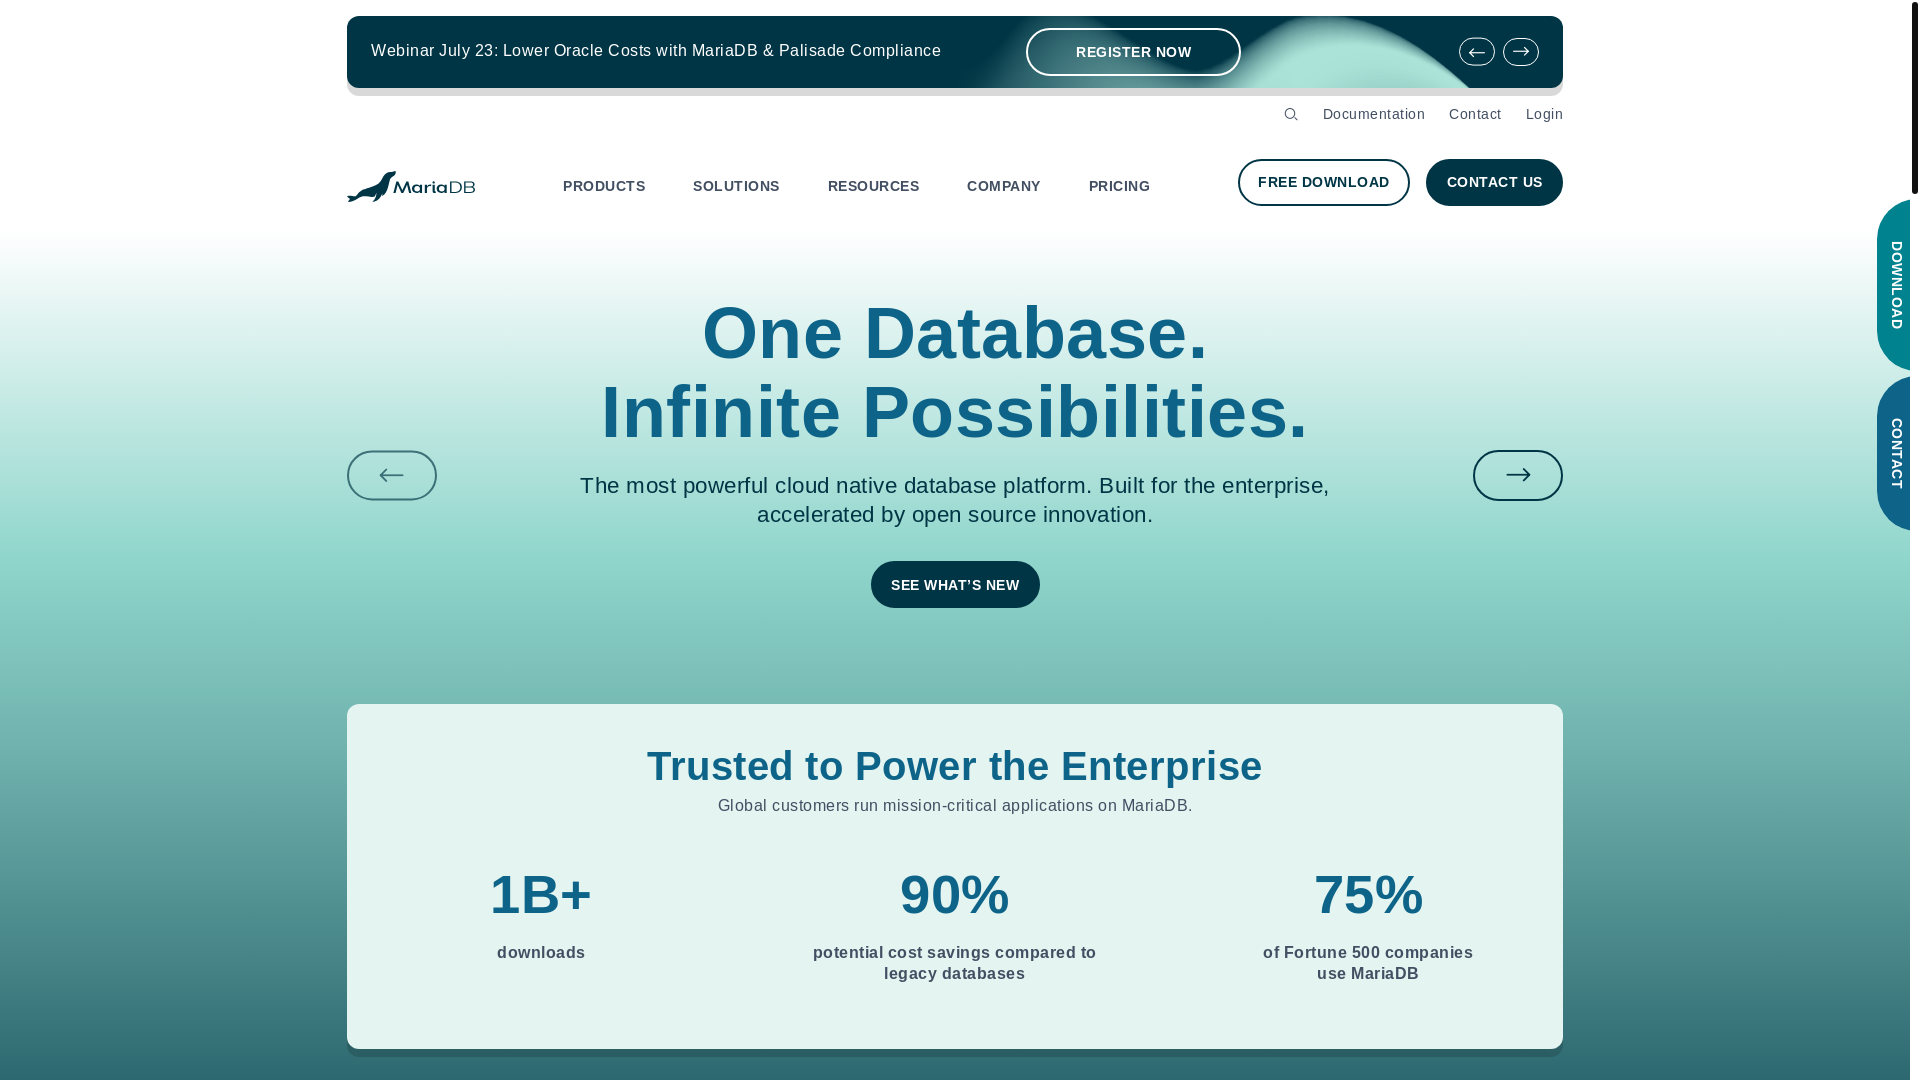Click the webinar July 23 banner text

point(656,51)
